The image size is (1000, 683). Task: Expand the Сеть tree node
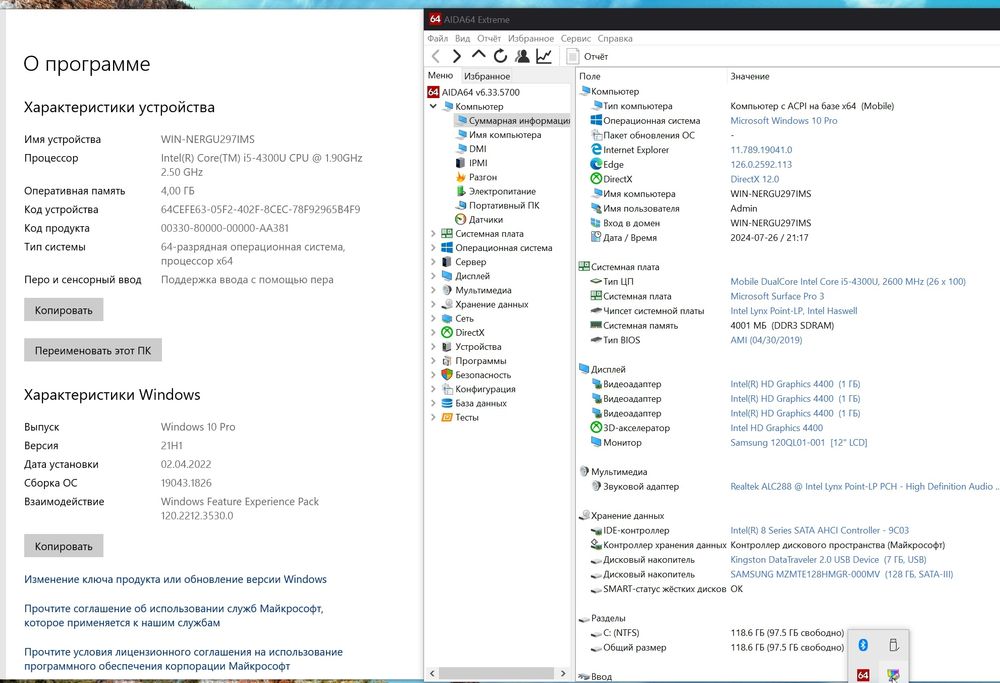434,318
